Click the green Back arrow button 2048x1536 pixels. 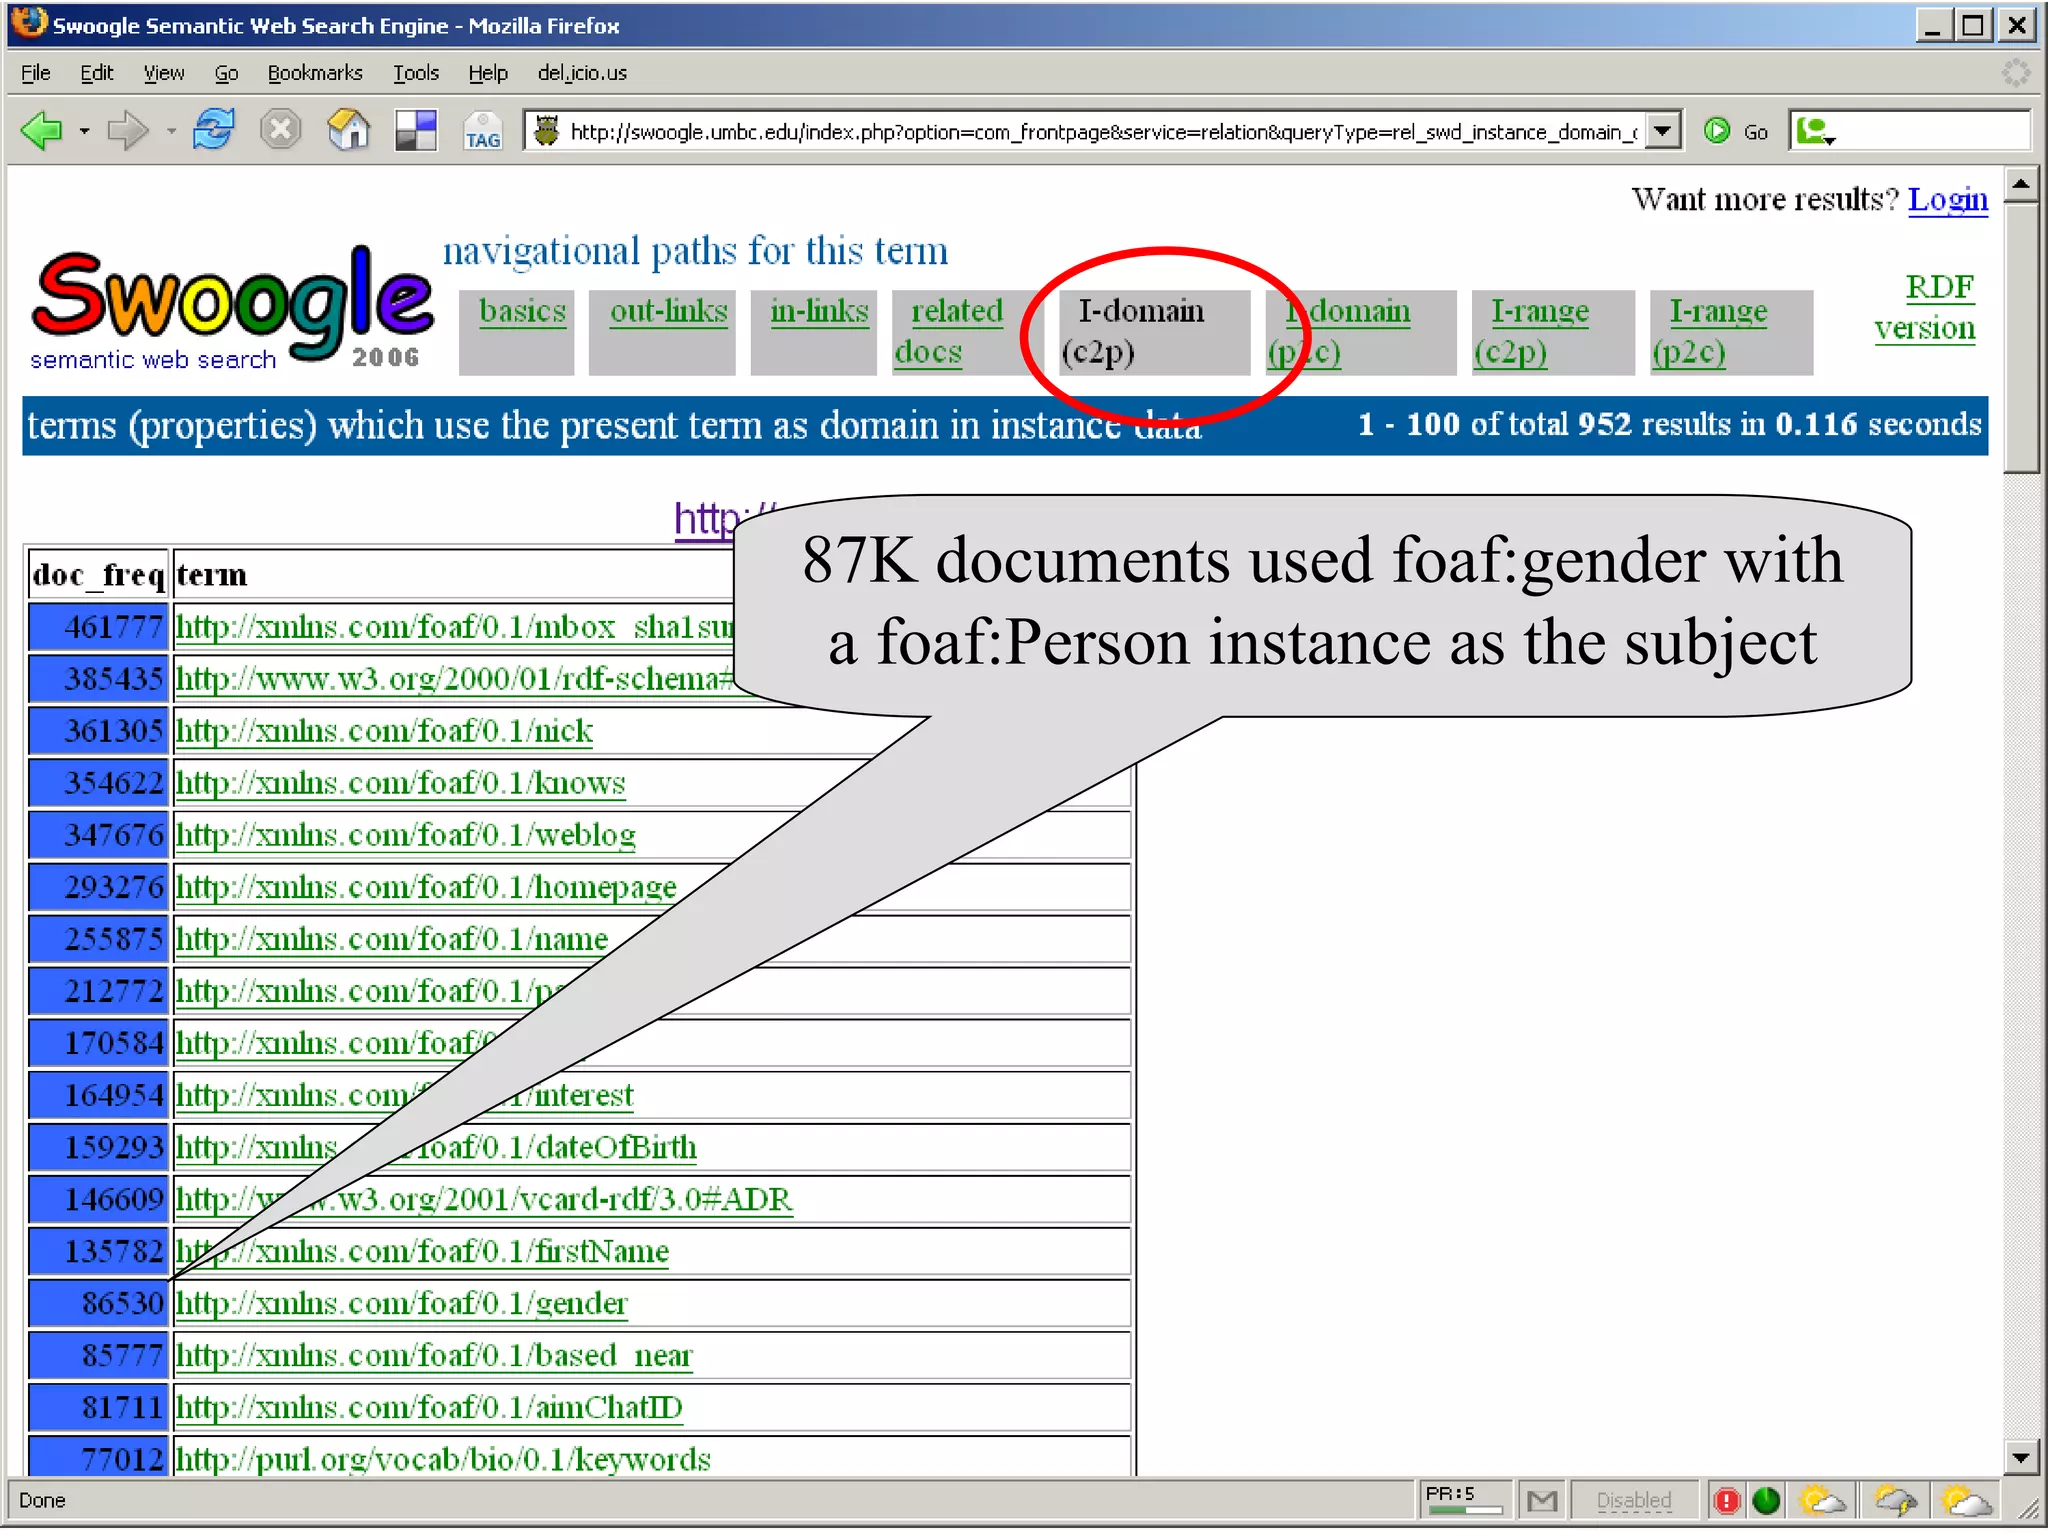[42, 131]
